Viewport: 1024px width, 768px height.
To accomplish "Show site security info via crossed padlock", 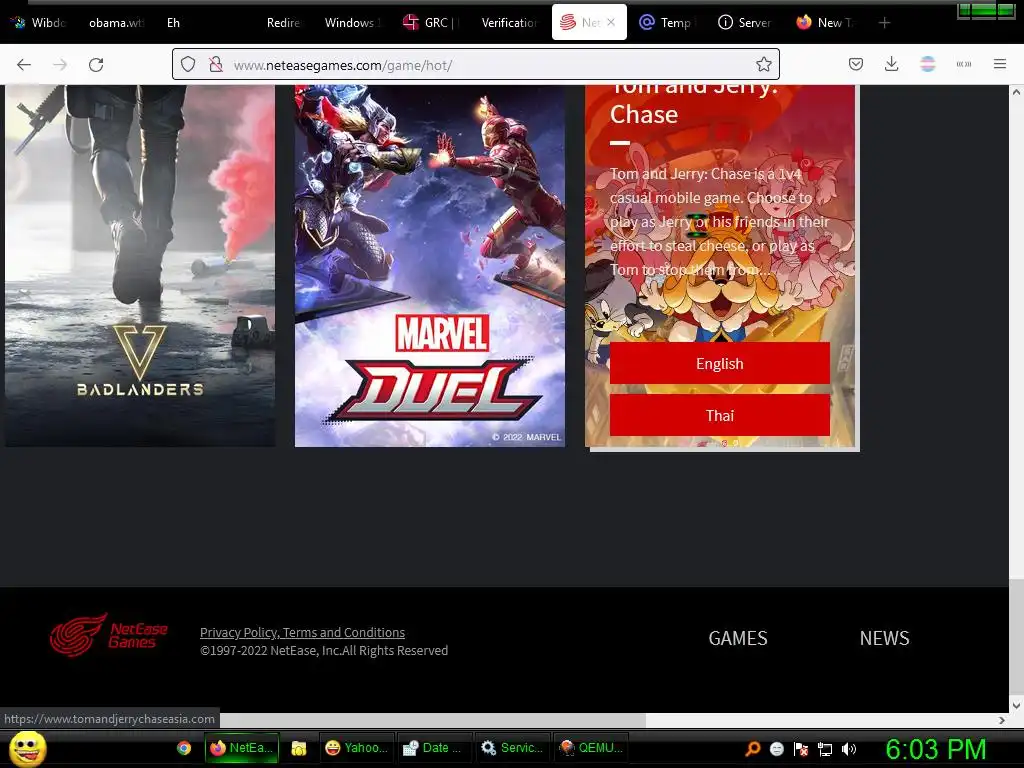I will (x=216, y=64).
